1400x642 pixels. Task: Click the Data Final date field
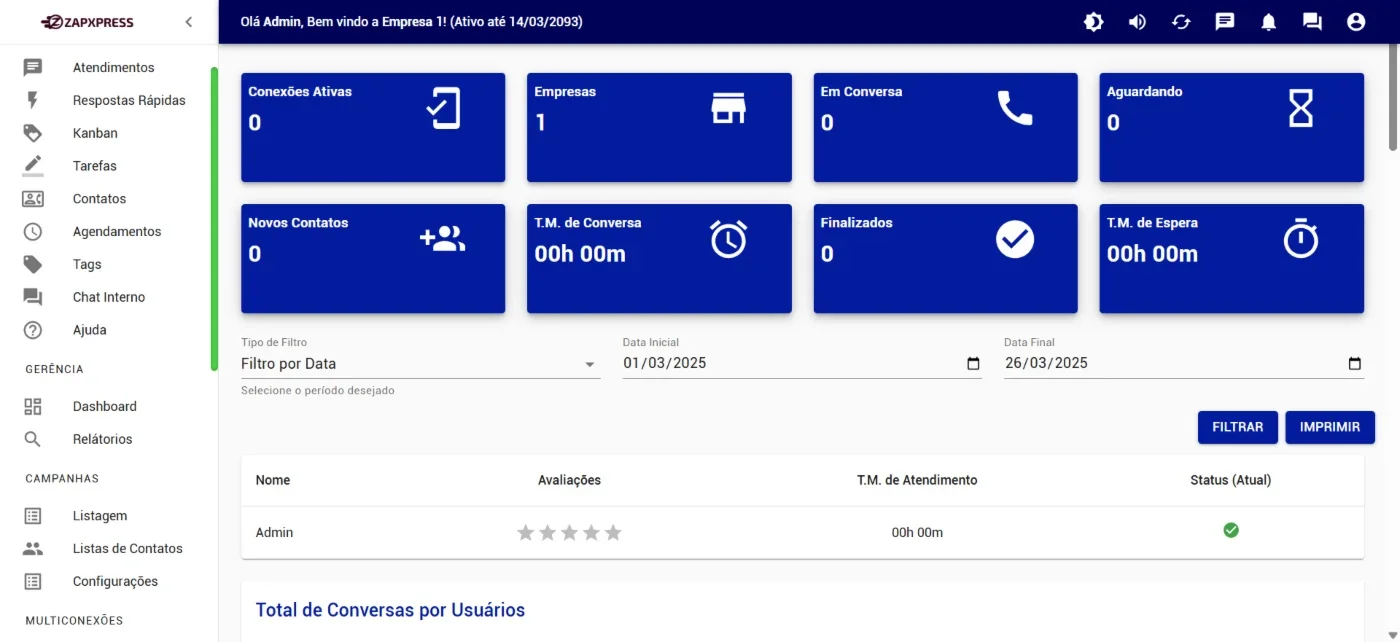(x=1184, y=364)
